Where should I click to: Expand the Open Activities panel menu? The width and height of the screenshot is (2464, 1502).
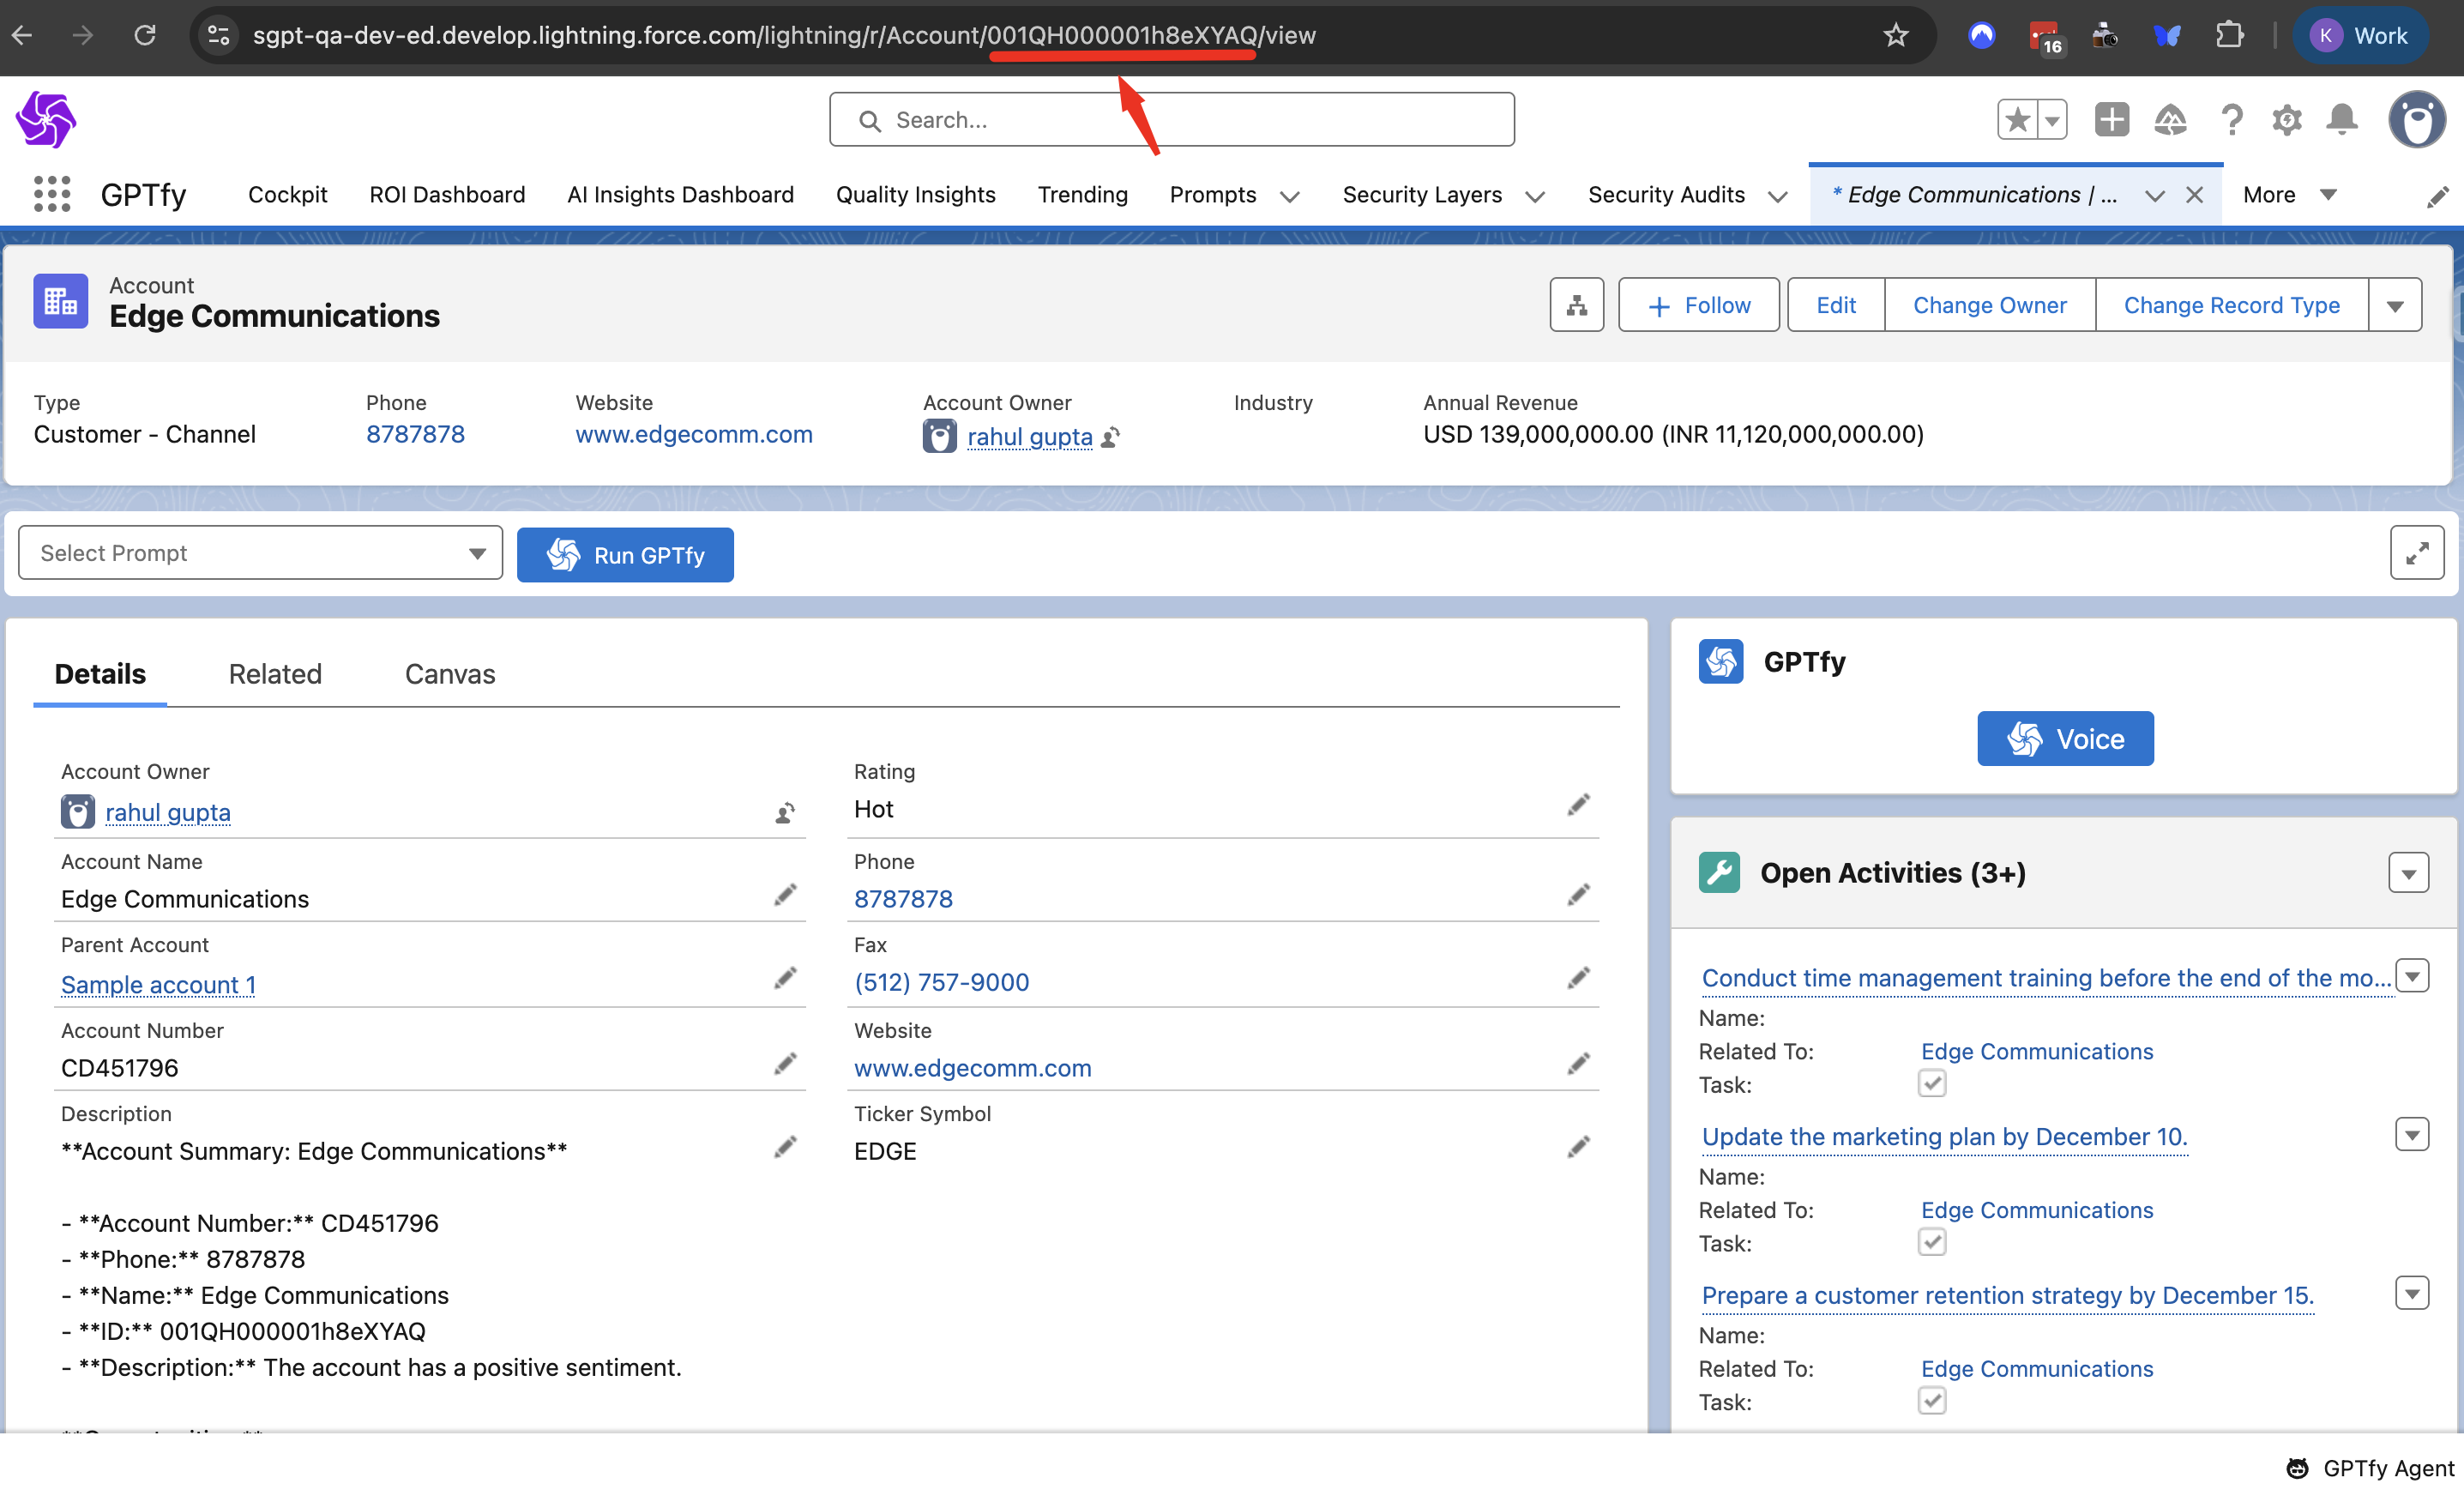pos(2408,873)
